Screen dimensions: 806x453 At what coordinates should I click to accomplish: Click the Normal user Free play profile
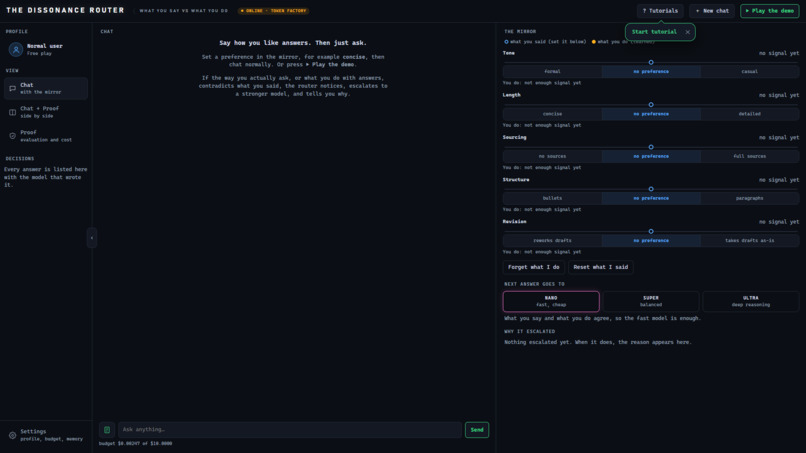(46, 49)
